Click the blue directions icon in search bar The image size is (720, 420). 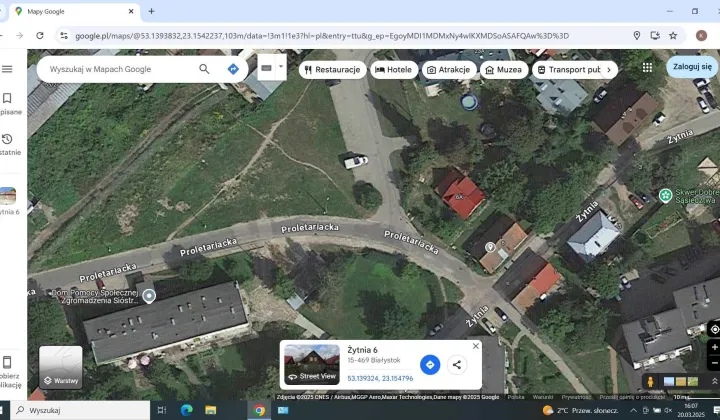(x=233, y=69)
